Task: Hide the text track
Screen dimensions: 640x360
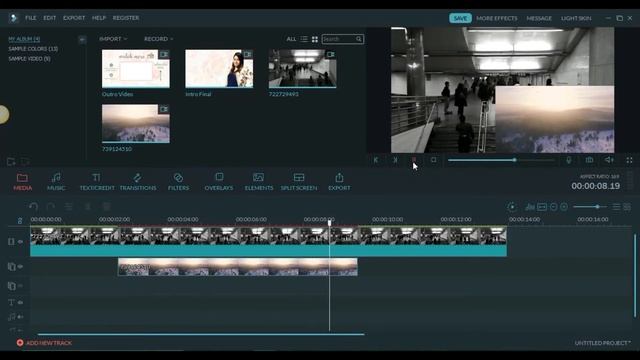Action: click(x=20, y=302)
